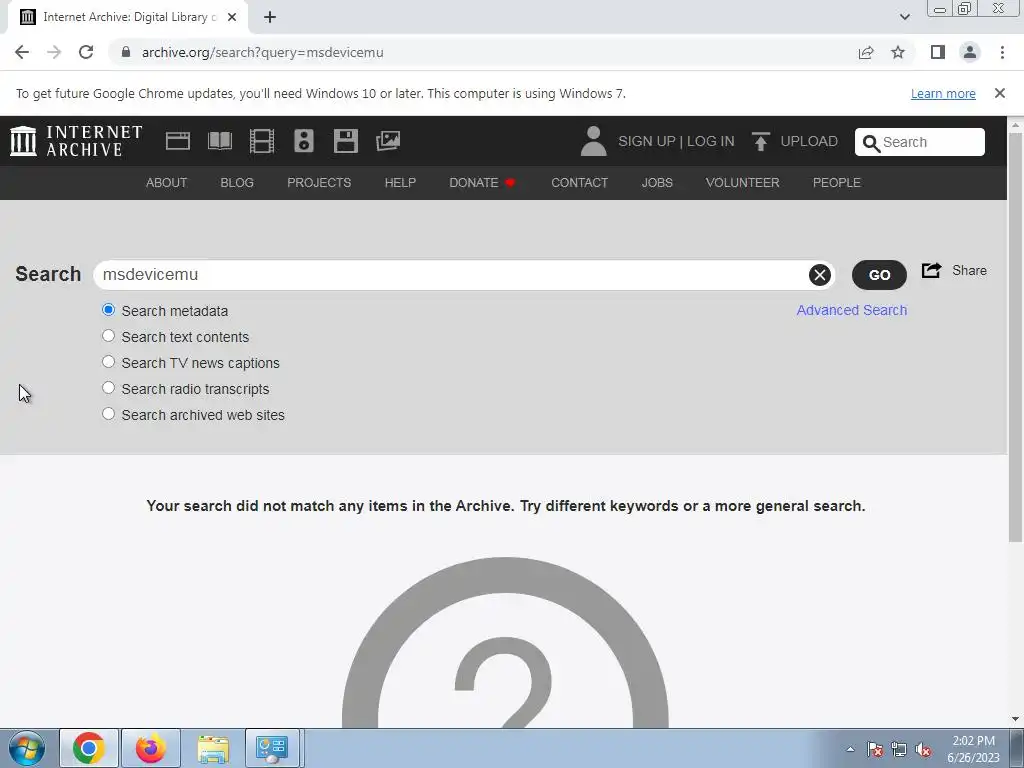
Task: Click the share page icon in address bar
Action: coord(866,52)
